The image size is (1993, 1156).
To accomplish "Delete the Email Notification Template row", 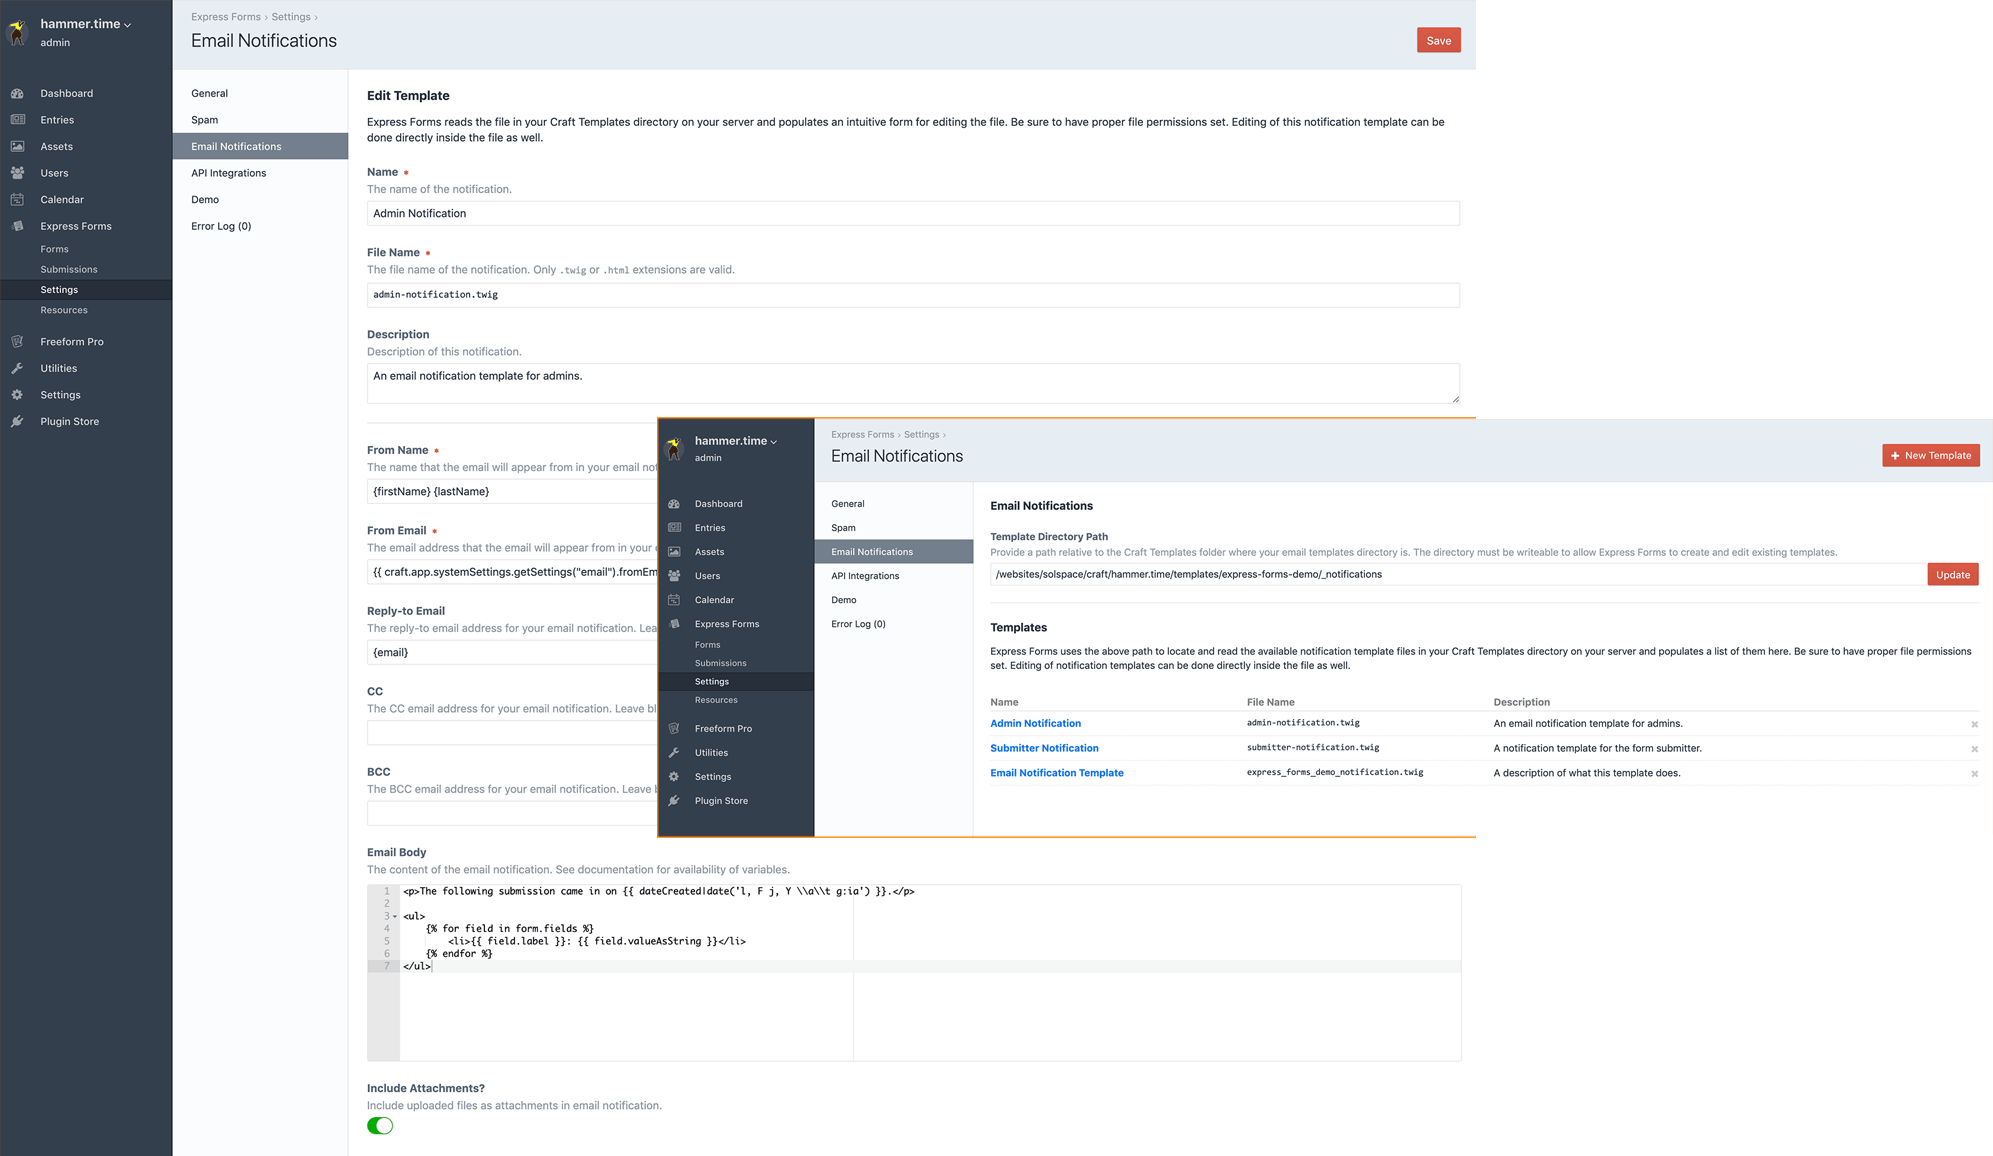I will click(1974, 774).
